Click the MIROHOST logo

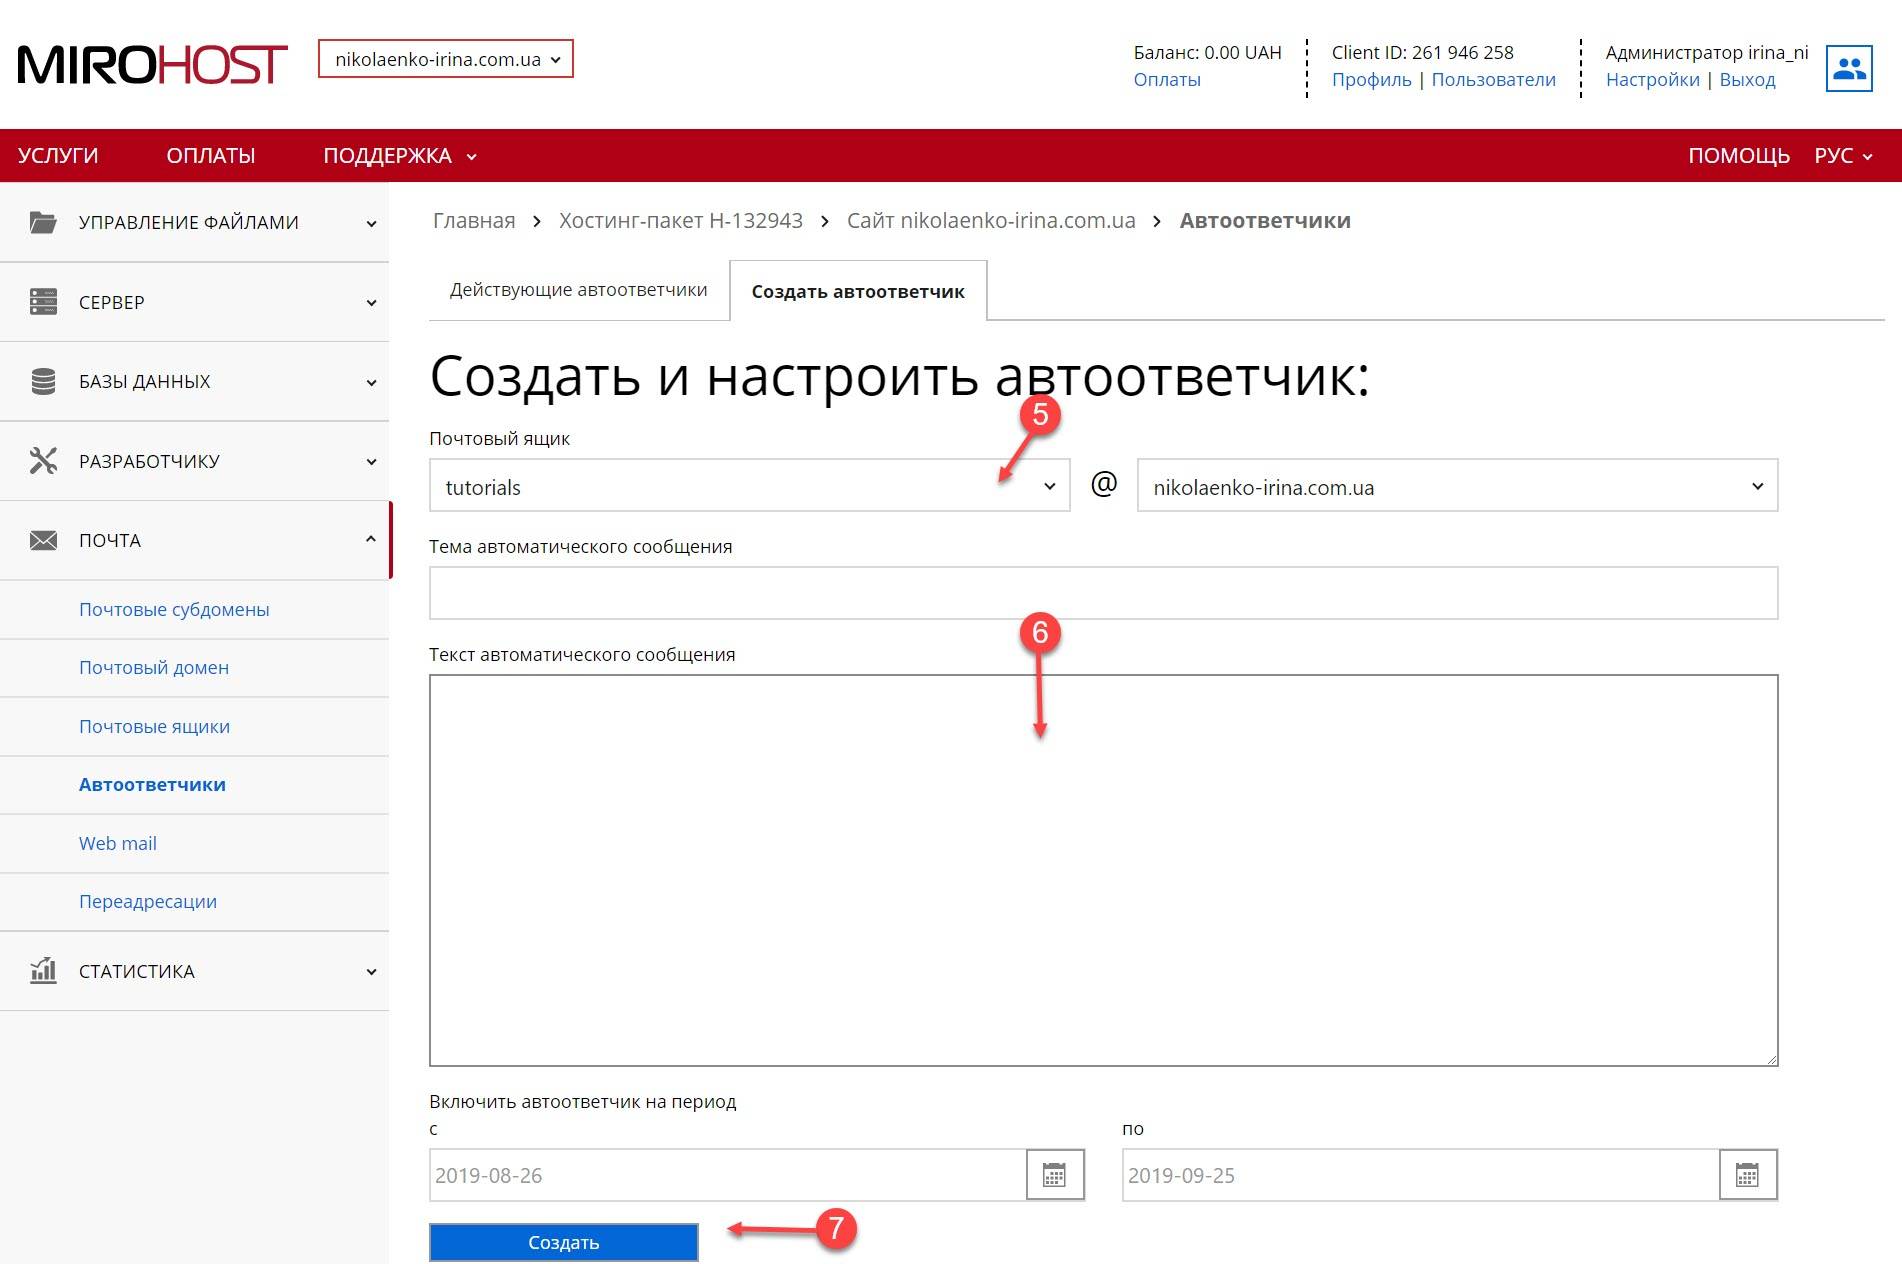point(152,65)
